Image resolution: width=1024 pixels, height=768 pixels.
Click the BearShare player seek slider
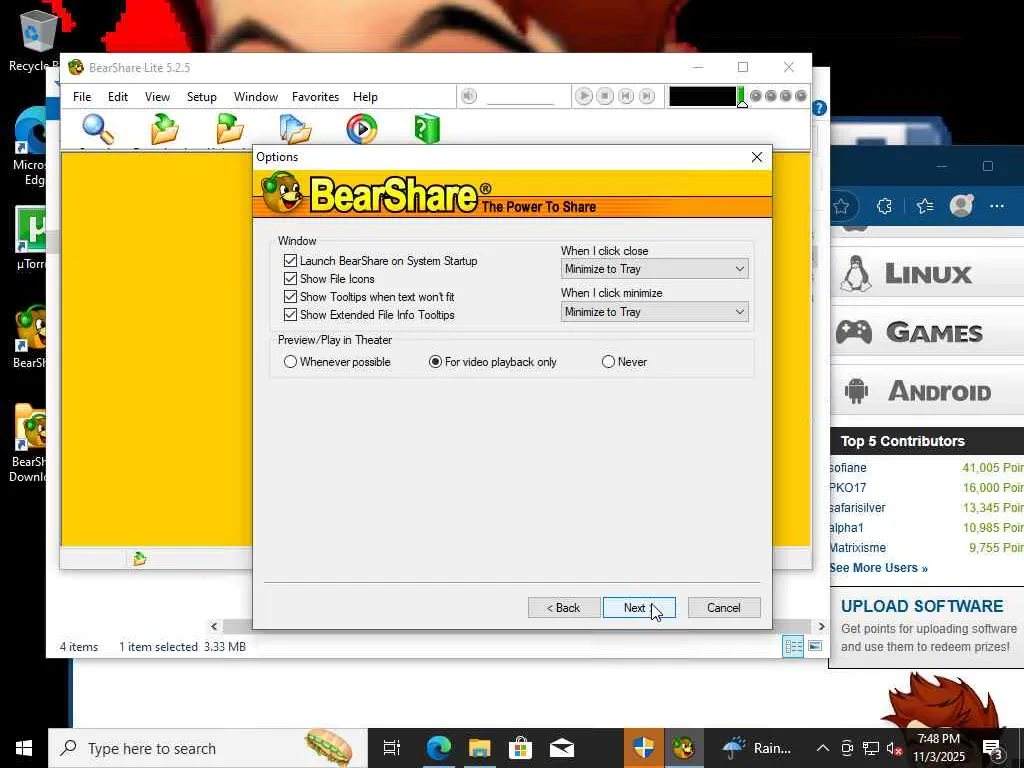tap(520, 101)
